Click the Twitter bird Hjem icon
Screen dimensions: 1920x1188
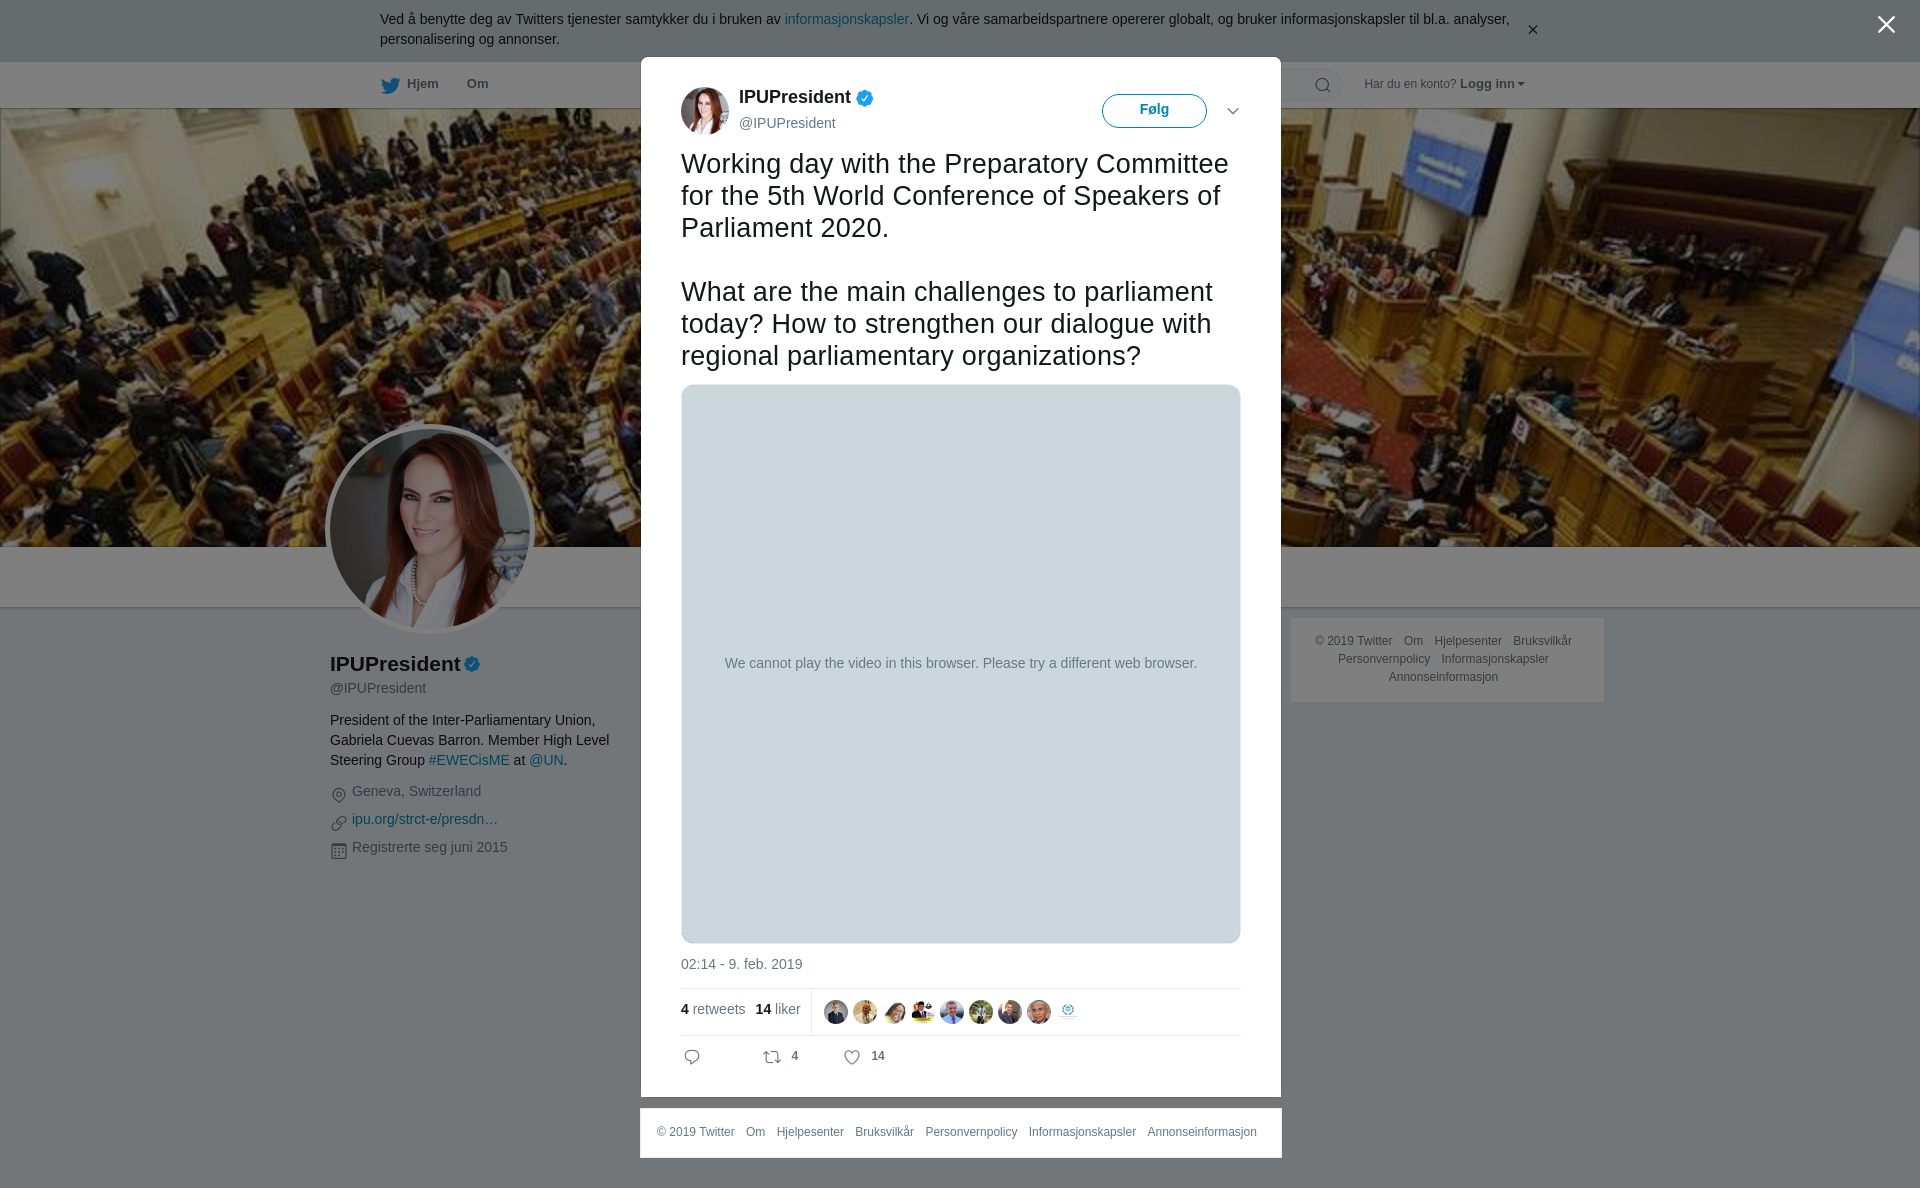click(x=390, y=85)
